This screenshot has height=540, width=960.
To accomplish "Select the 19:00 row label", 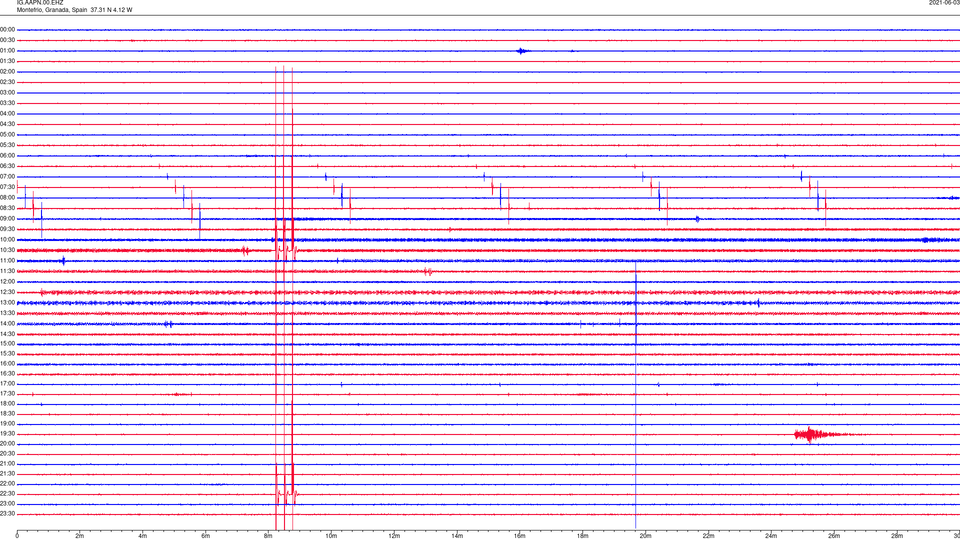I will (7, 424).
